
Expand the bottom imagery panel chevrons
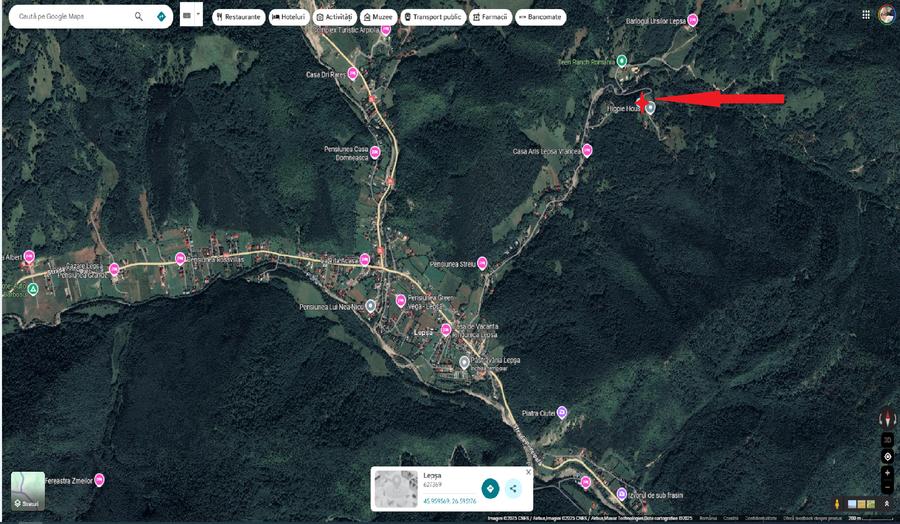tap(887, 503)
